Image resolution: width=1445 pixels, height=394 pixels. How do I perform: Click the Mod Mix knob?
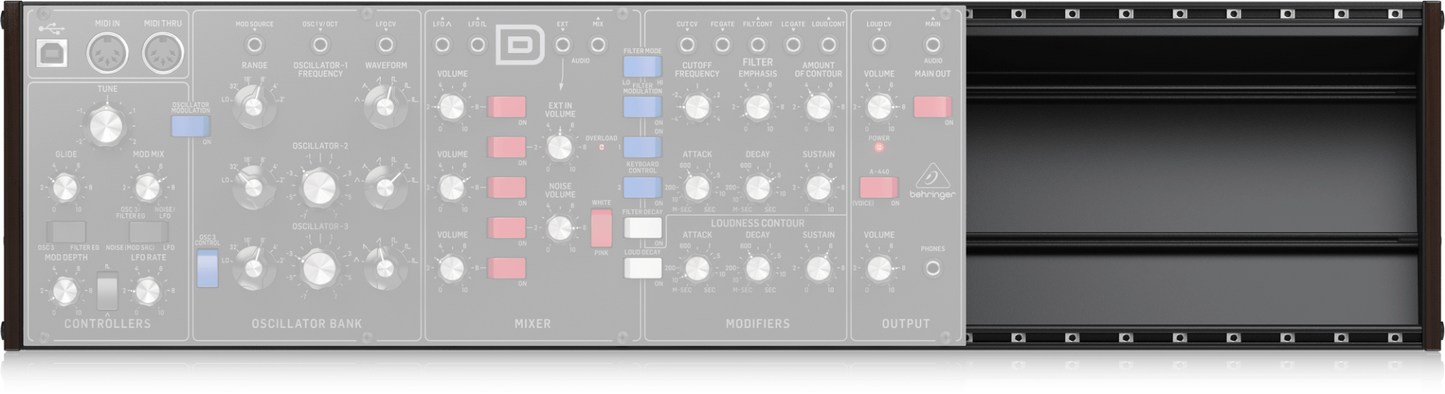(148, 187)
